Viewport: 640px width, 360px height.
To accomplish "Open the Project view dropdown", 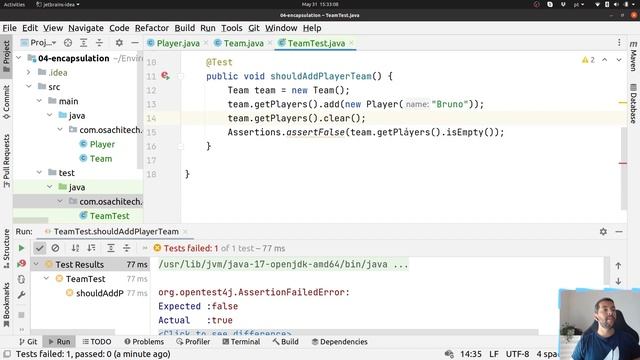I will point(39,42).
